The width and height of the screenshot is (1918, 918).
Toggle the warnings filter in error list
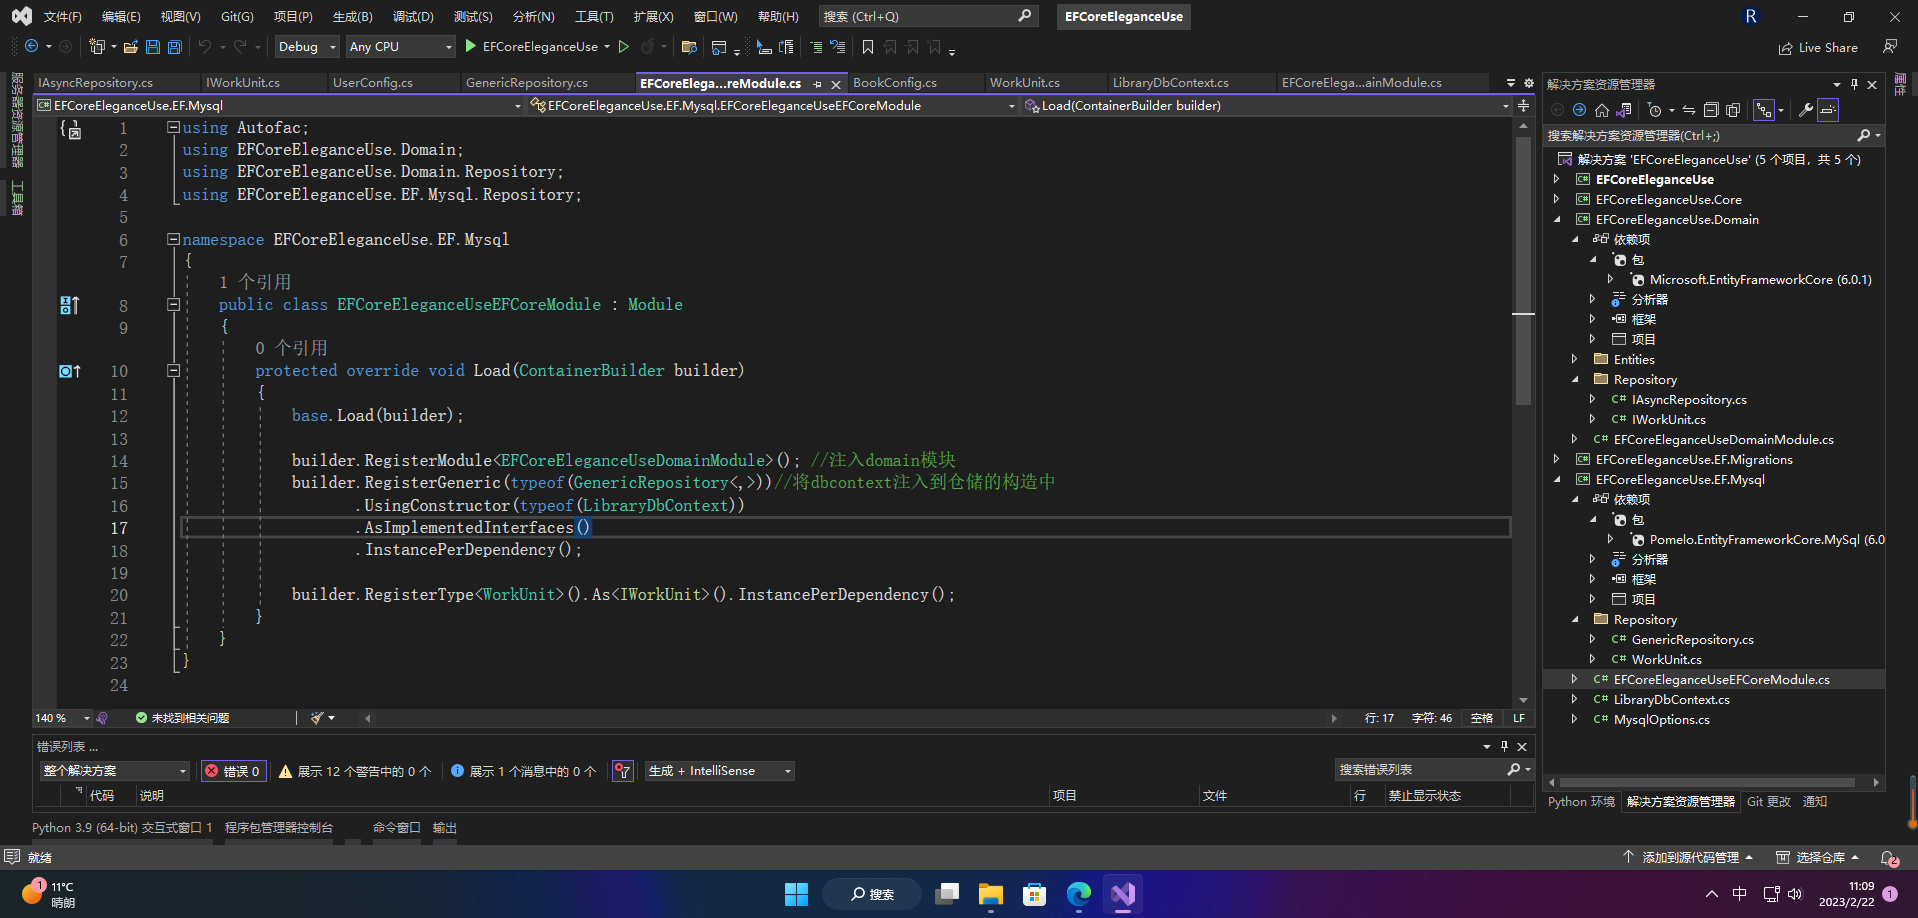coord(355,771)
